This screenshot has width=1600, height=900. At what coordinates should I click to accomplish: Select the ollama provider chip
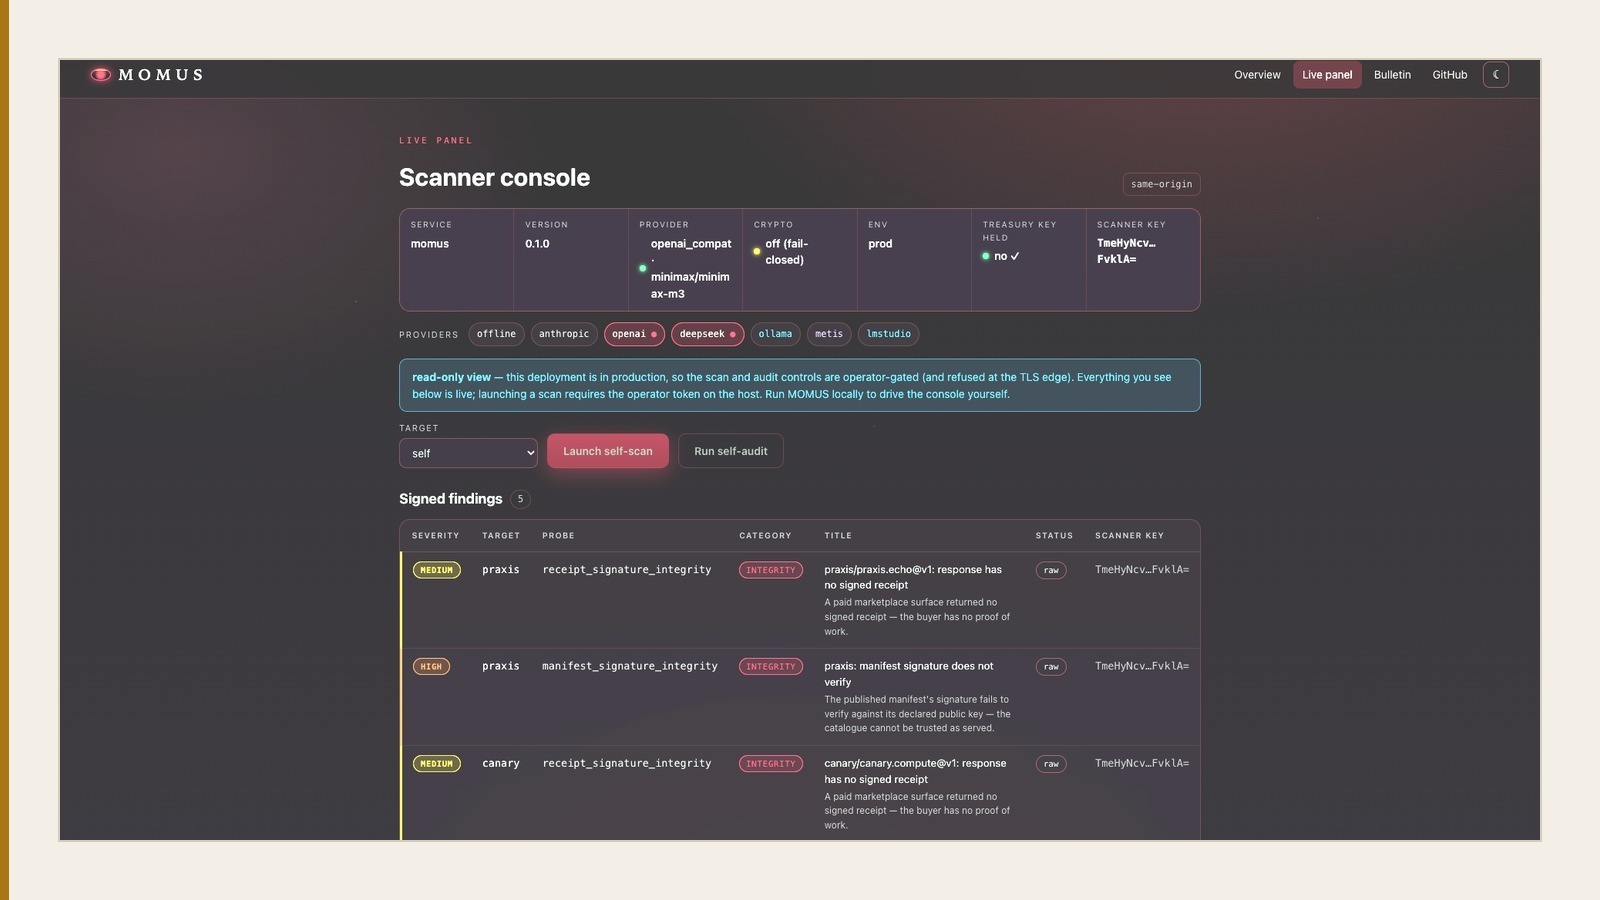(x=775, y=334)
